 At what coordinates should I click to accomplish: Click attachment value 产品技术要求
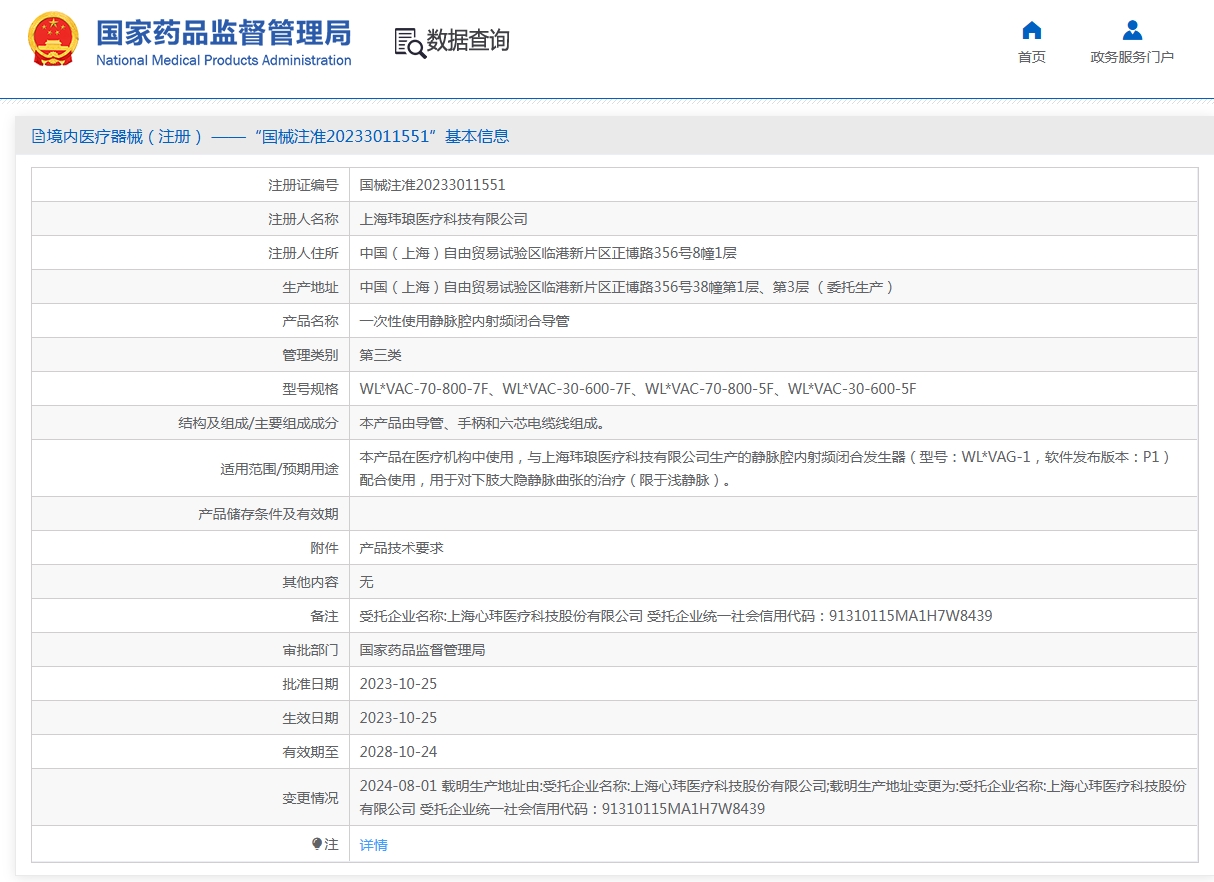[x=402, y=548]
